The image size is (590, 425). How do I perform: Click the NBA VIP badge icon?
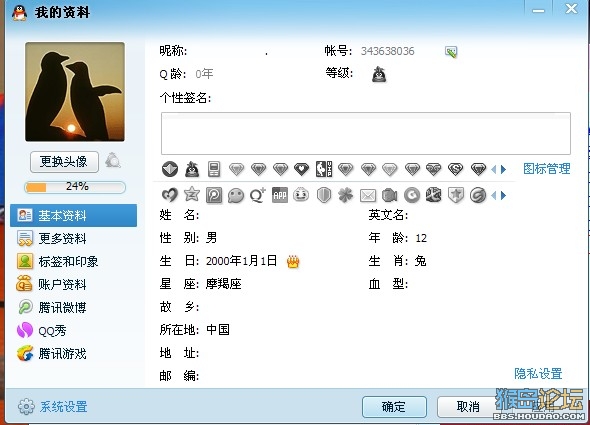point(324,169)
